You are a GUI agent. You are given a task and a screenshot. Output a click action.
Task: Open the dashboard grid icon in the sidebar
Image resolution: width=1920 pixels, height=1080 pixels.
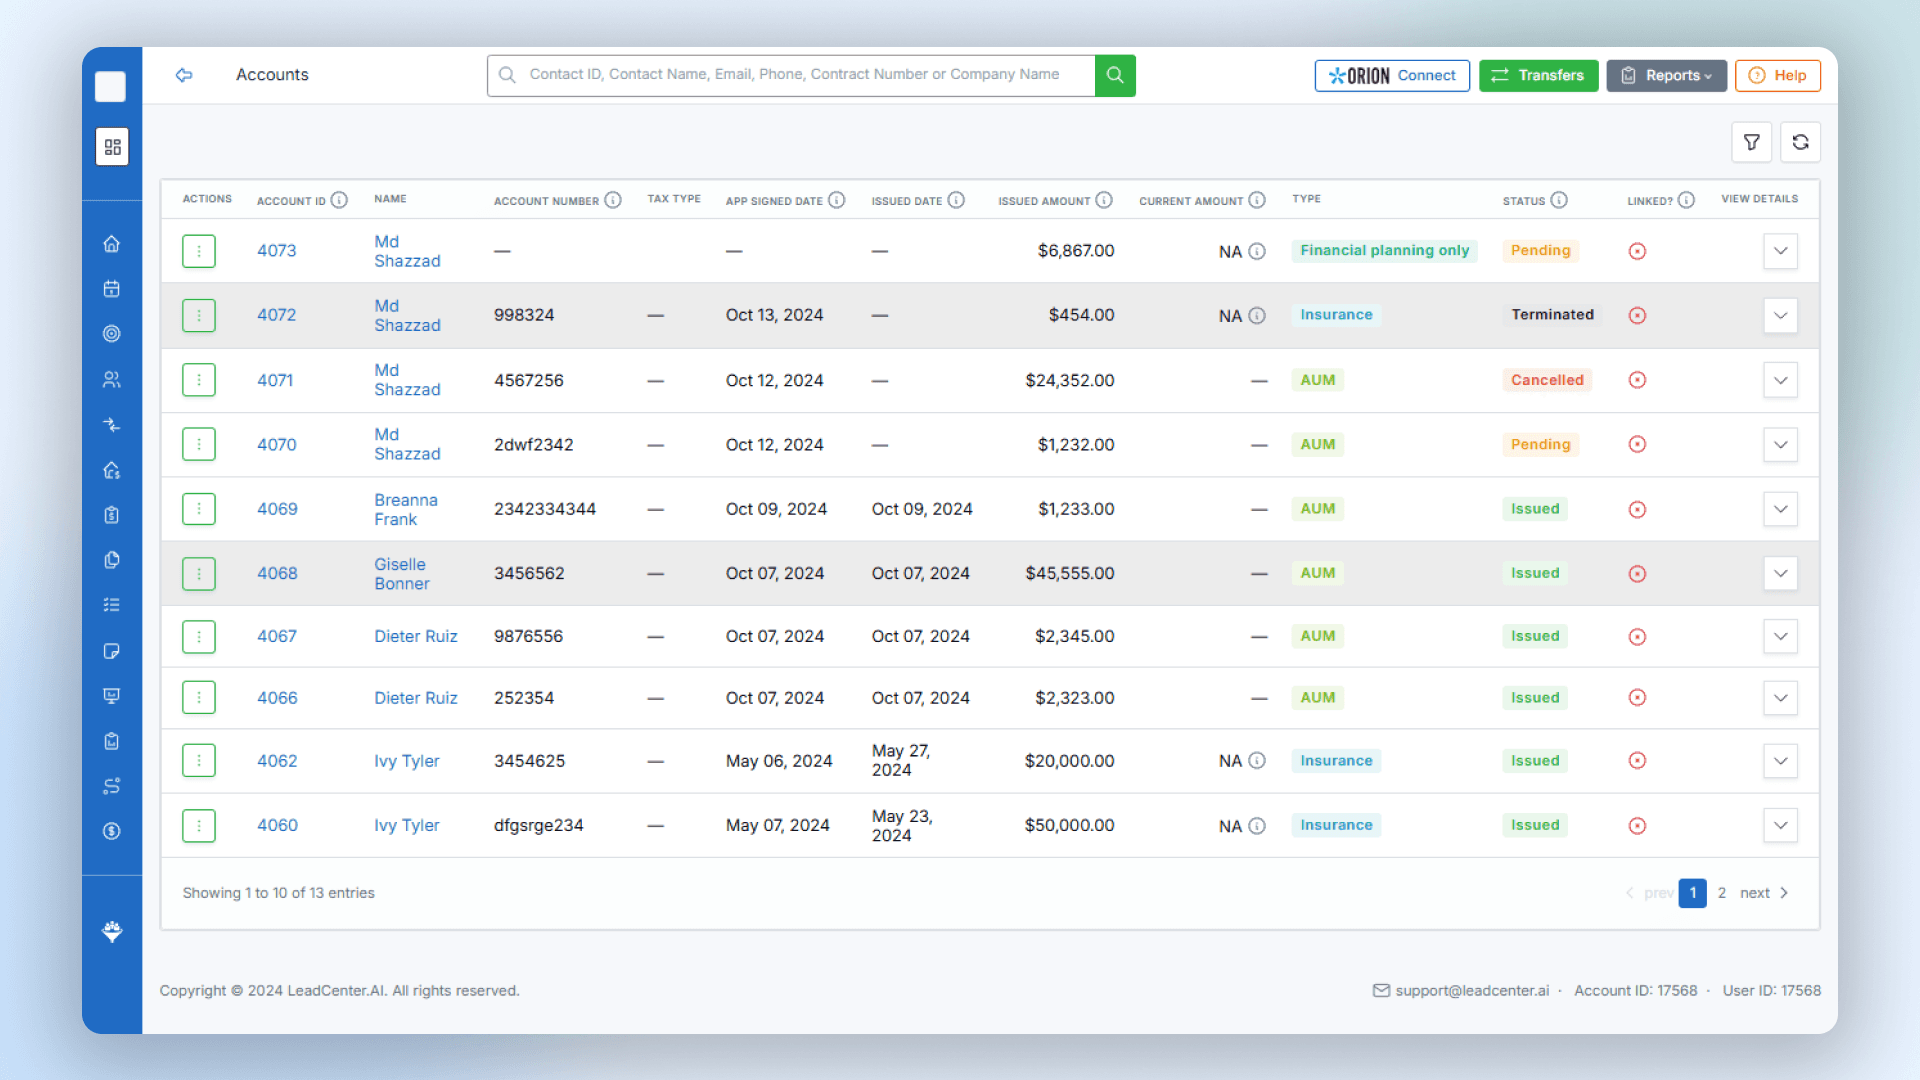[x=112, y=147]
